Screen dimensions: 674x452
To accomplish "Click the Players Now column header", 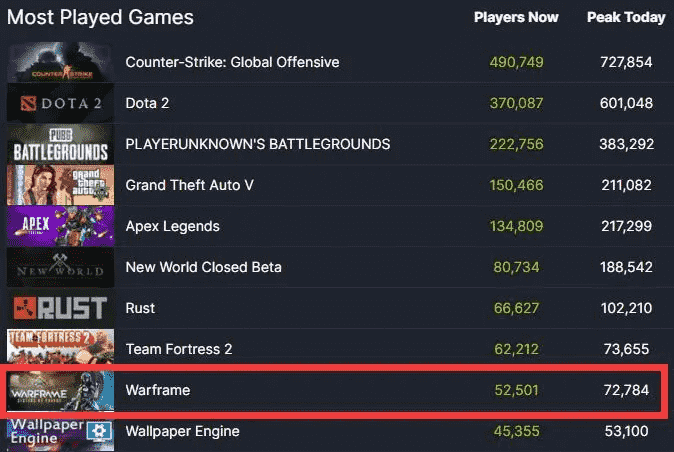I will [x=516, y=17].
